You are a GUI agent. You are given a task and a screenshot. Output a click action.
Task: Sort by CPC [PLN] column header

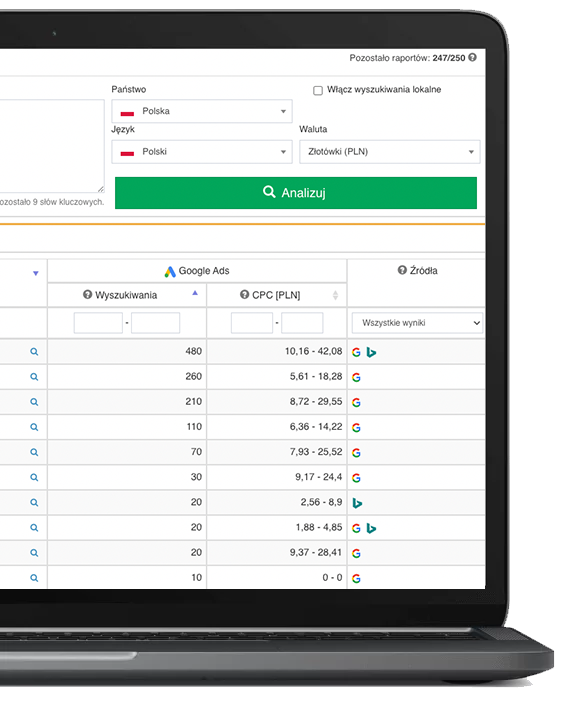pos(276,295)
